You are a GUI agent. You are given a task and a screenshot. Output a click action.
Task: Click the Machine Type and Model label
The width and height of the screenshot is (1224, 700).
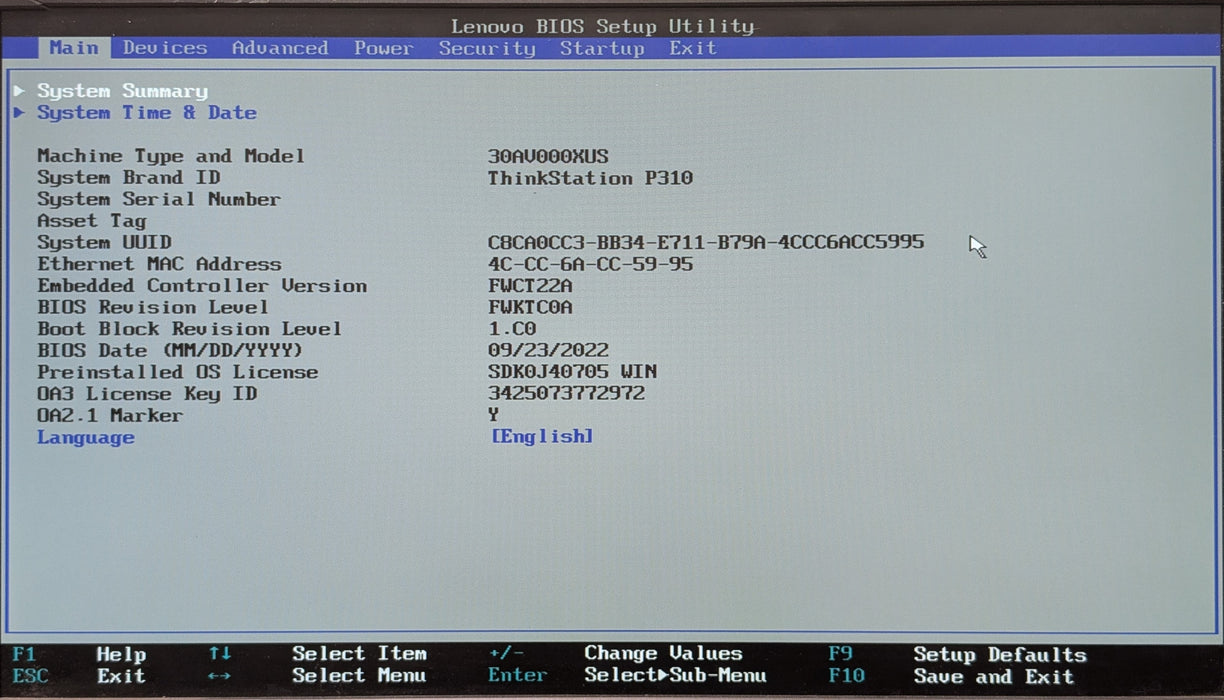171,156
